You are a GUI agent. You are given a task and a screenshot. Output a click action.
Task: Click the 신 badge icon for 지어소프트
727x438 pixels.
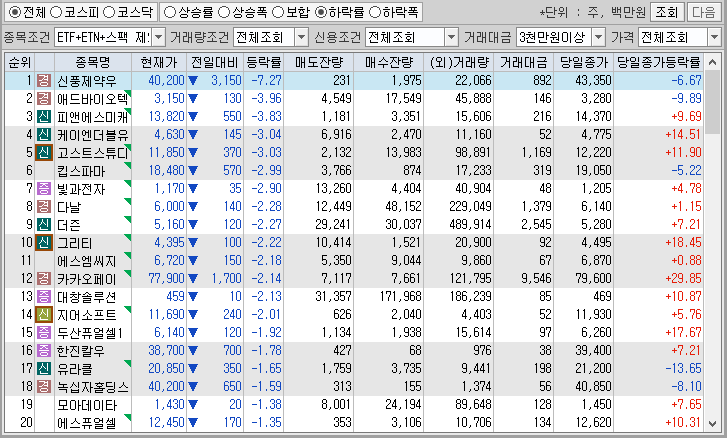pos(44,315)
